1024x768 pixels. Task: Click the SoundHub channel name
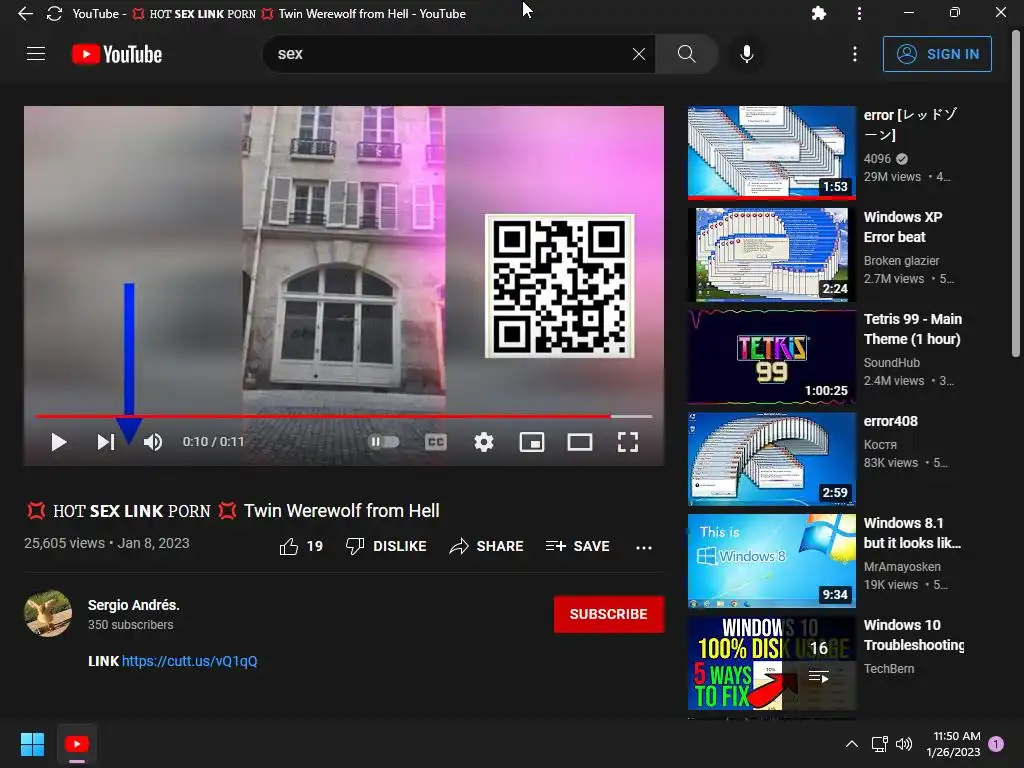891,362
